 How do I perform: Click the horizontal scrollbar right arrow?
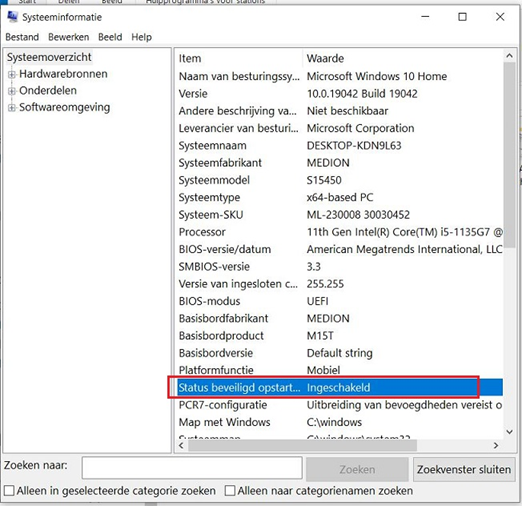496,445
